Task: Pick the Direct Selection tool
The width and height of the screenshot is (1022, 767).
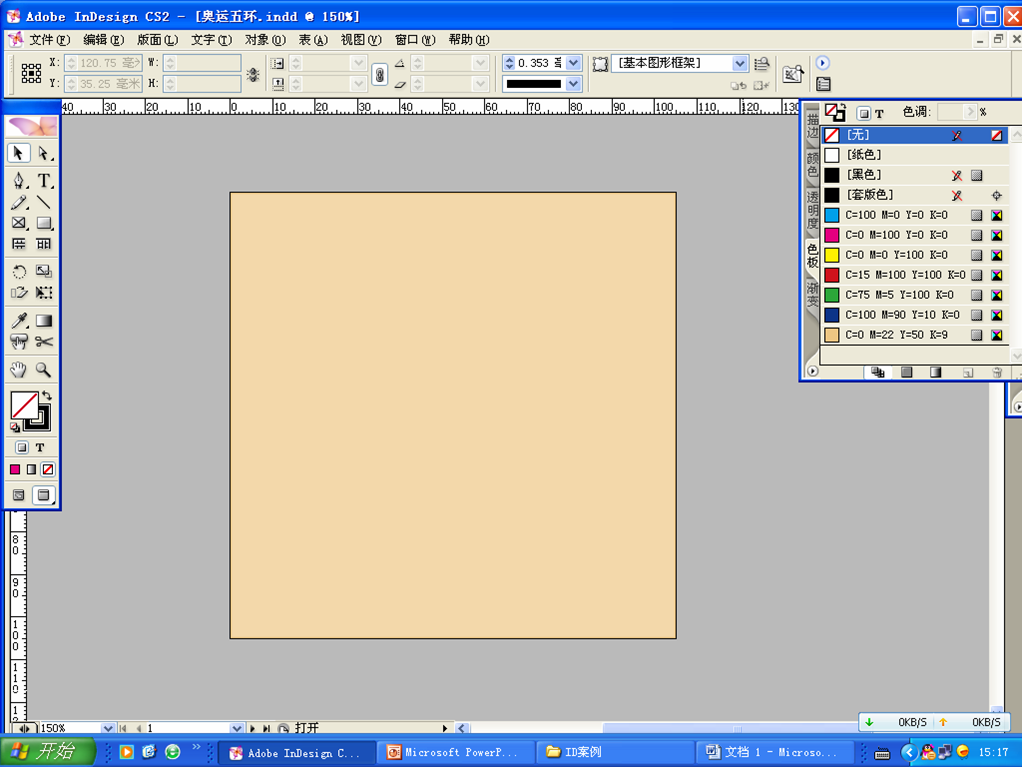Action: click(x=44, y=154)
